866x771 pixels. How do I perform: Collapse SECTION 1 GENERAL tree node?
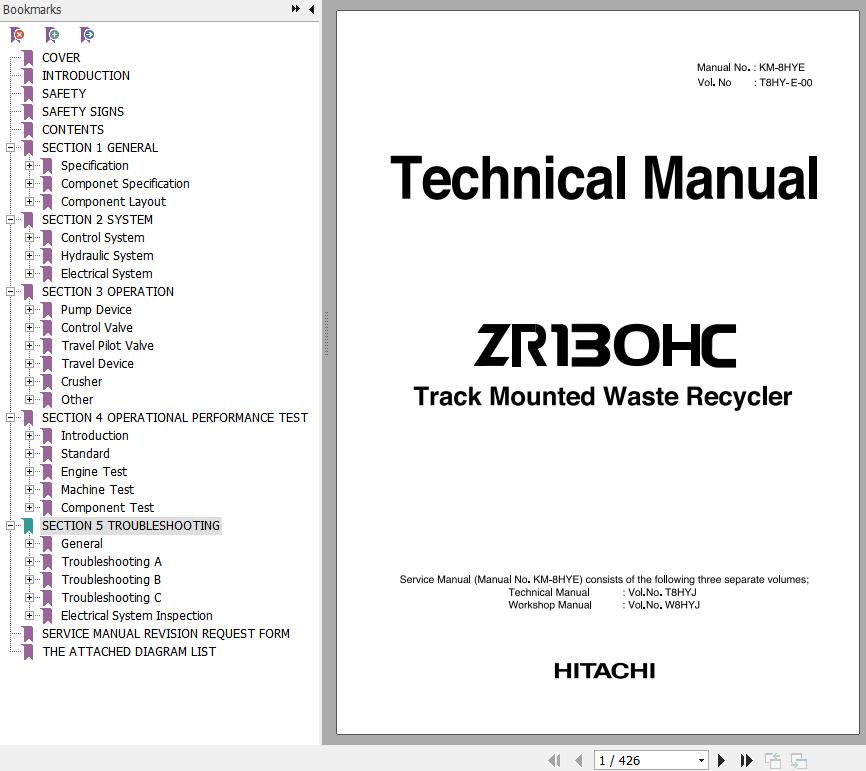10,147
